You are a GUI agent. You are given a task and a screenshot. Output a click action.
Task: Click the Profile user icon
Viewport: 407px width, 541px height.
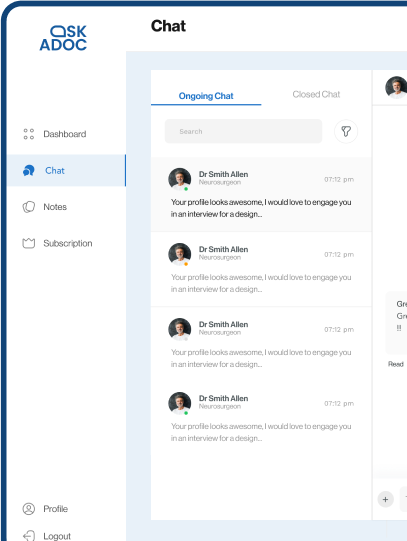point(29,509)
